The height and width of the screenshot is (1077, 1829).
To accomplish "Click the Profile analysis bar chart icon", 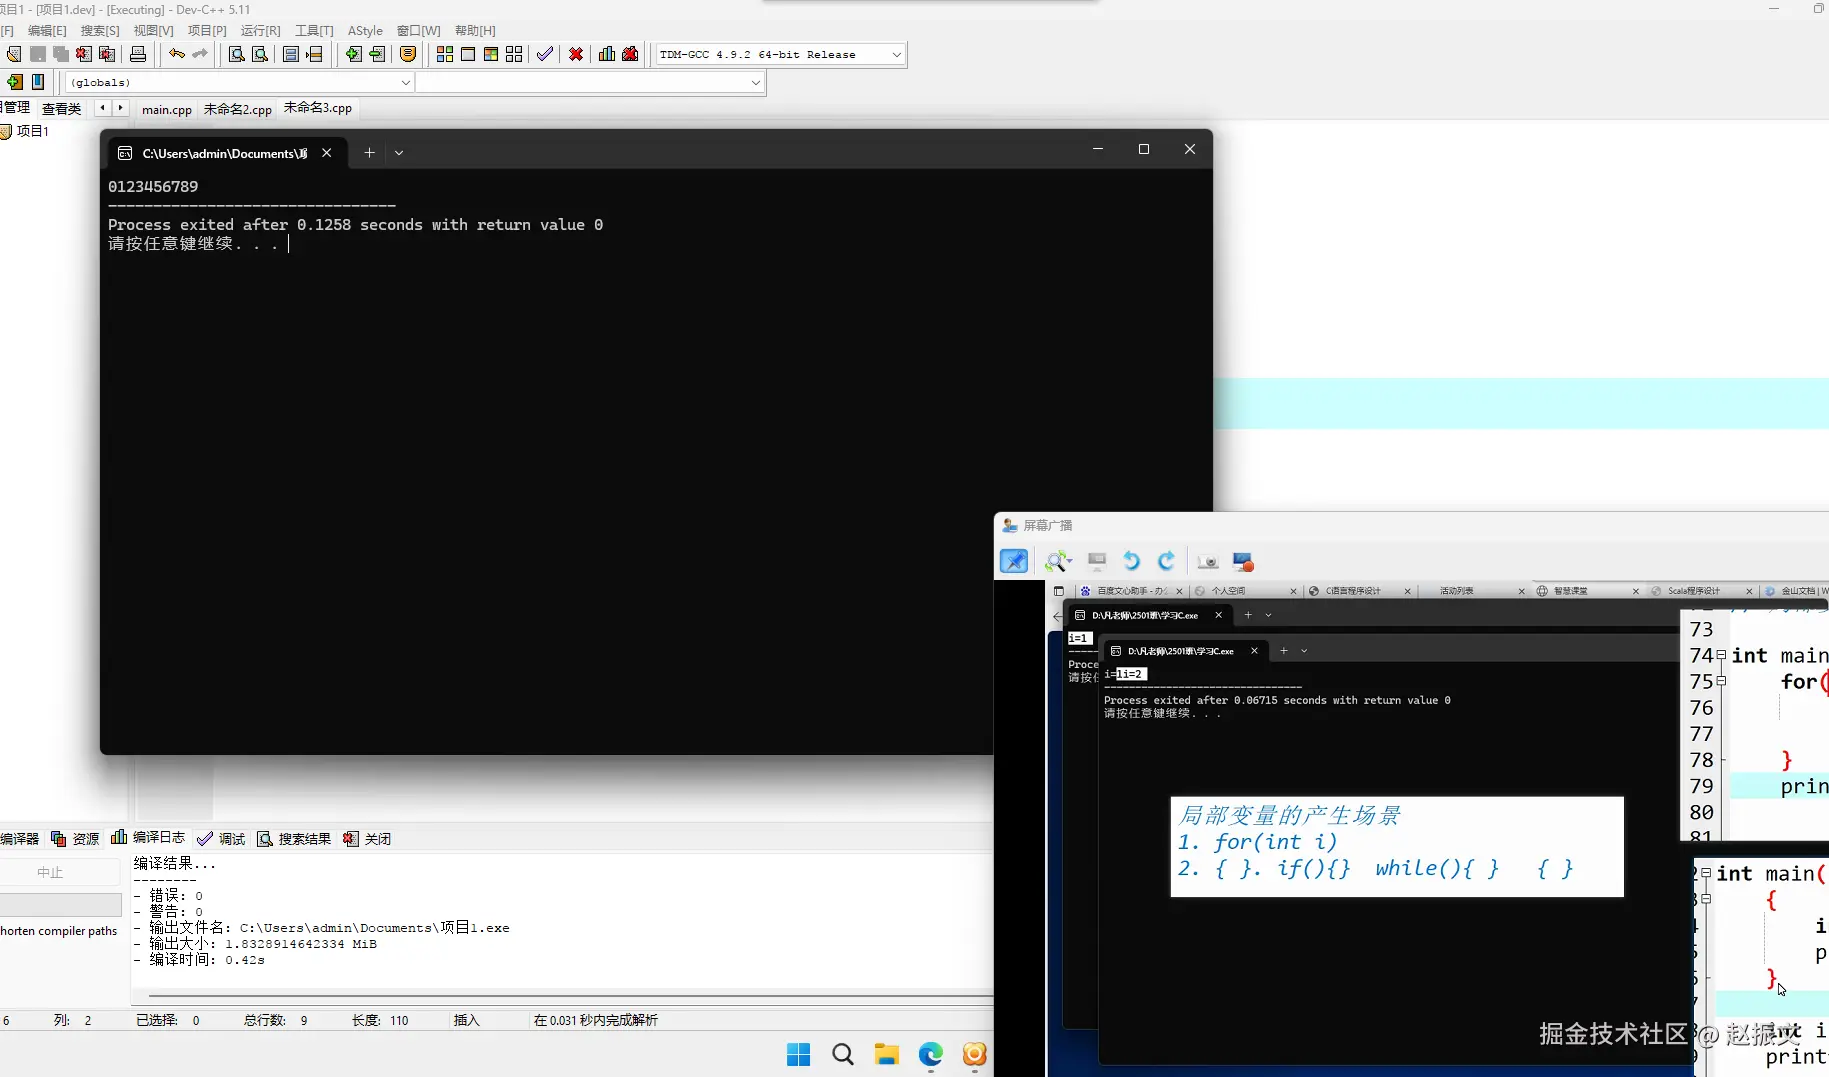I will point(607,54).
